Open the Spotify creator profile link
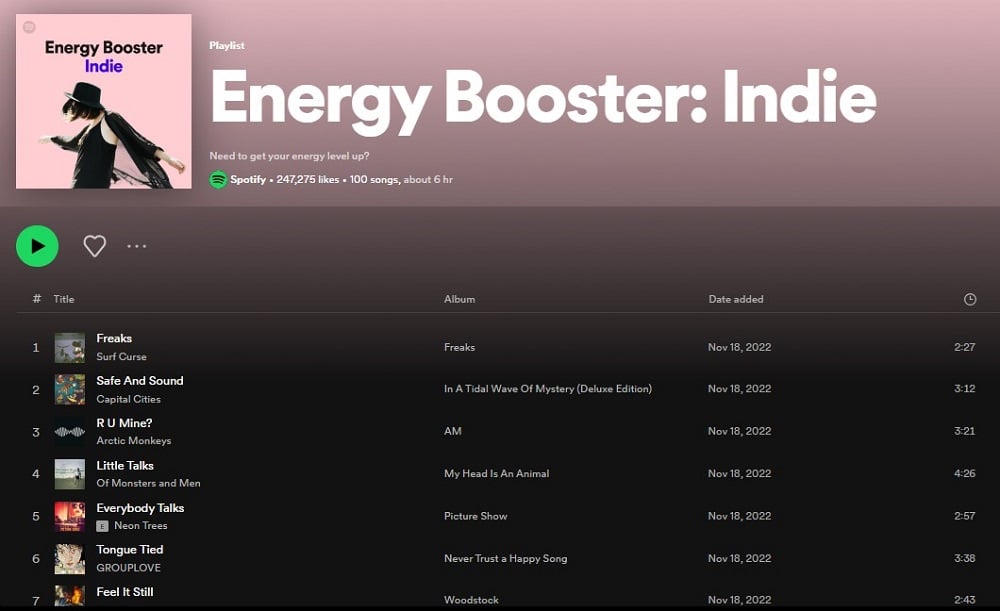 247,179
